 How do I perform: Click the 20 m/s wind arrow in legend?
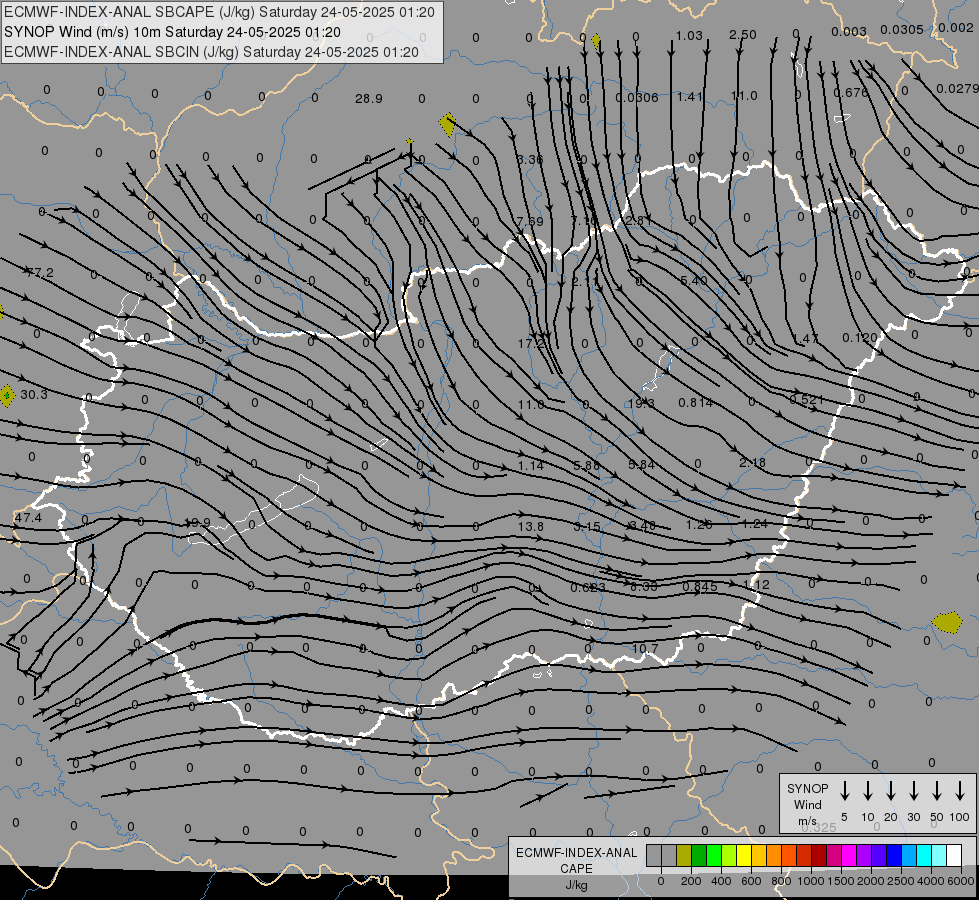891,790
